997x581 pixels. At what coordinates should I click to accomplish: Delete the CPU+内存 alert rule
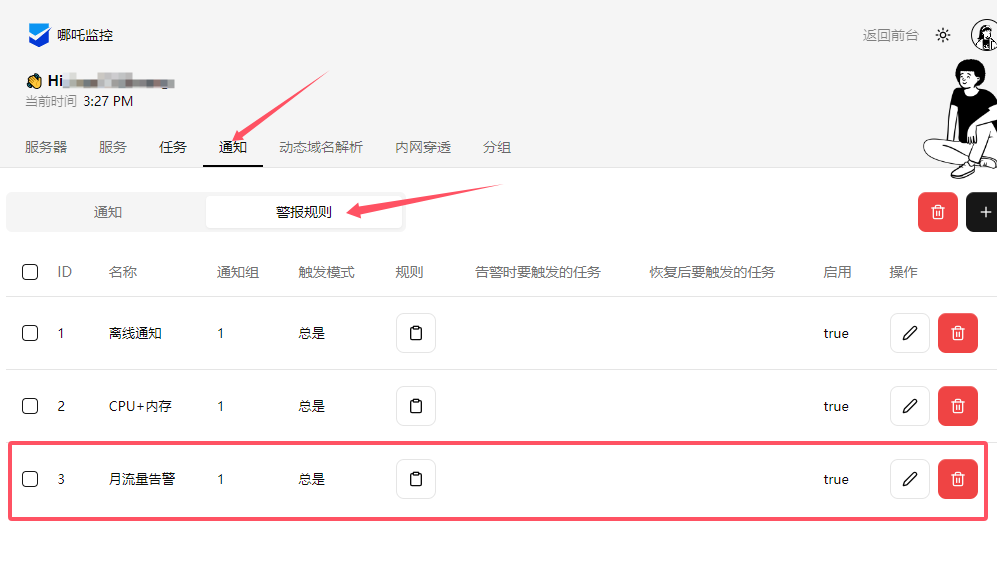pos(957,406)
